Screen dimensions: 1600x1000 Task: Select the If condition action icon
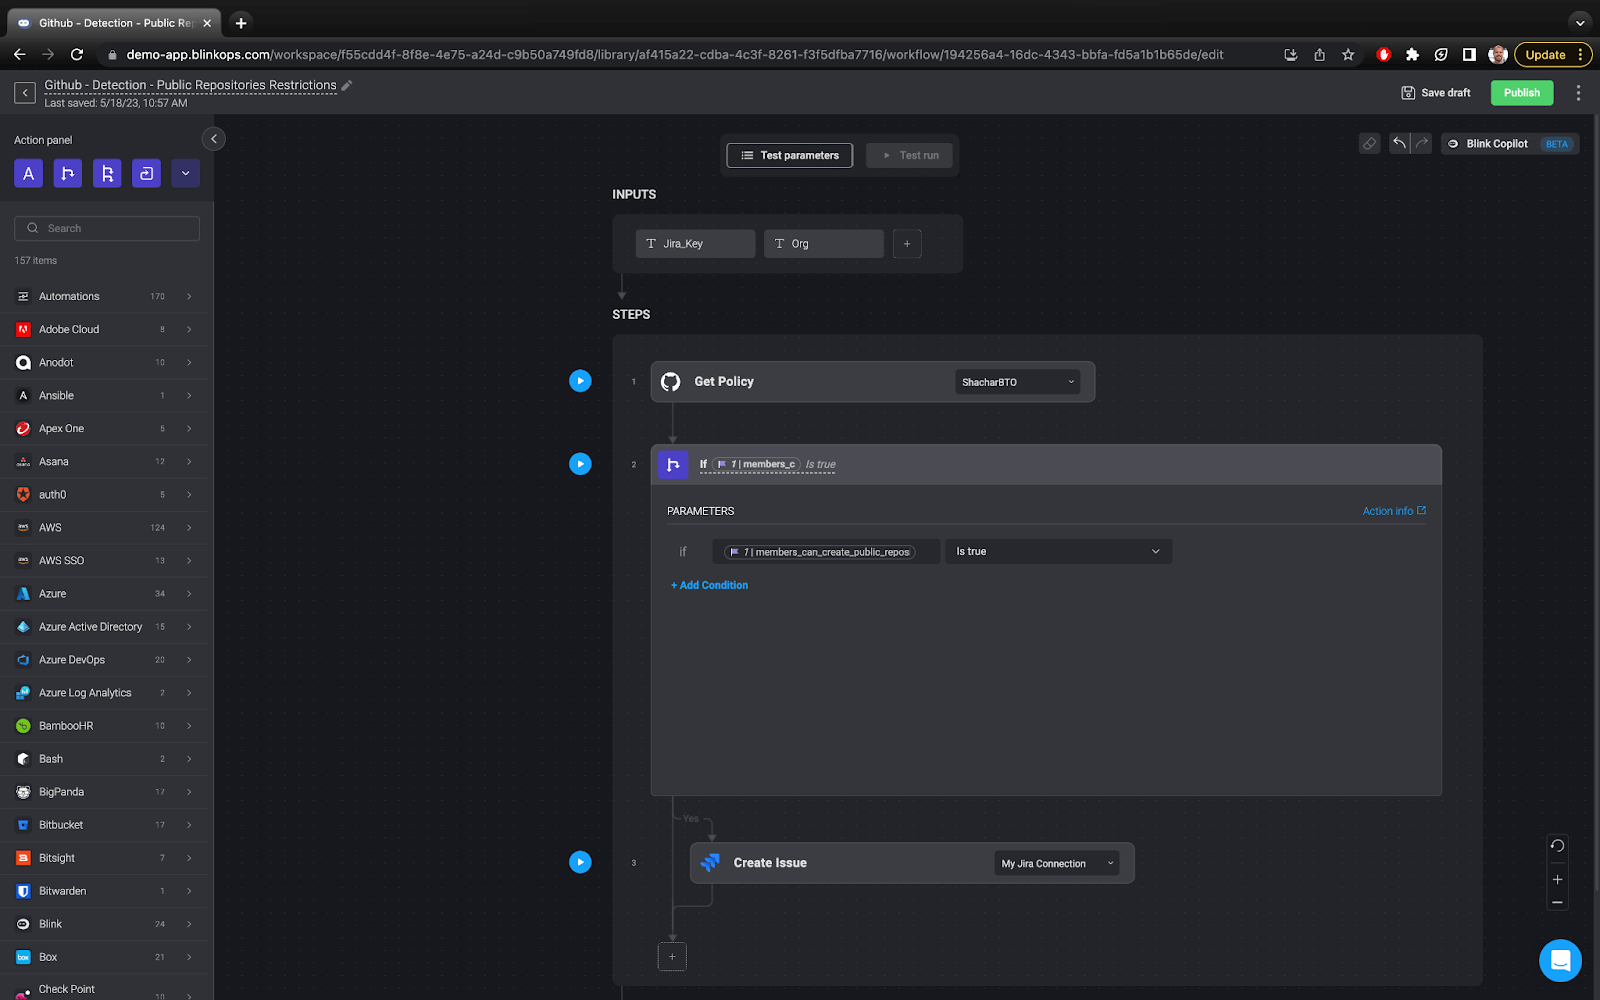pyautogui.click(x=67, y=173)
